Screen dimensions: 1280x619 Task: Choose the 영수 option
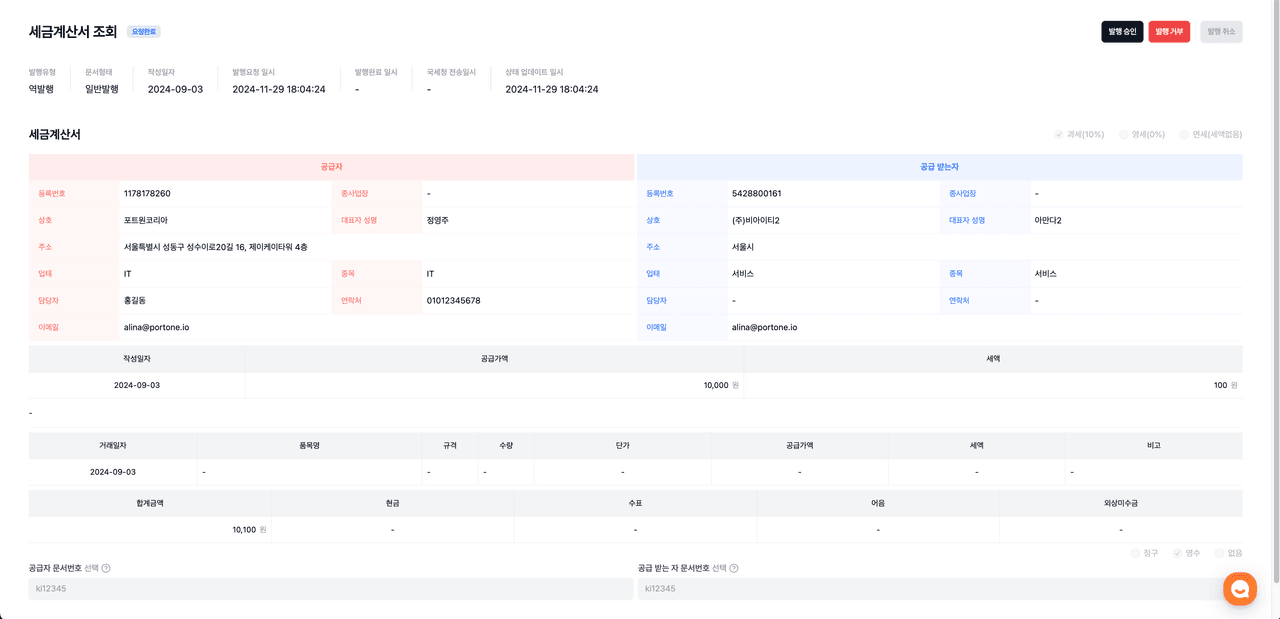pos(1177,553)
